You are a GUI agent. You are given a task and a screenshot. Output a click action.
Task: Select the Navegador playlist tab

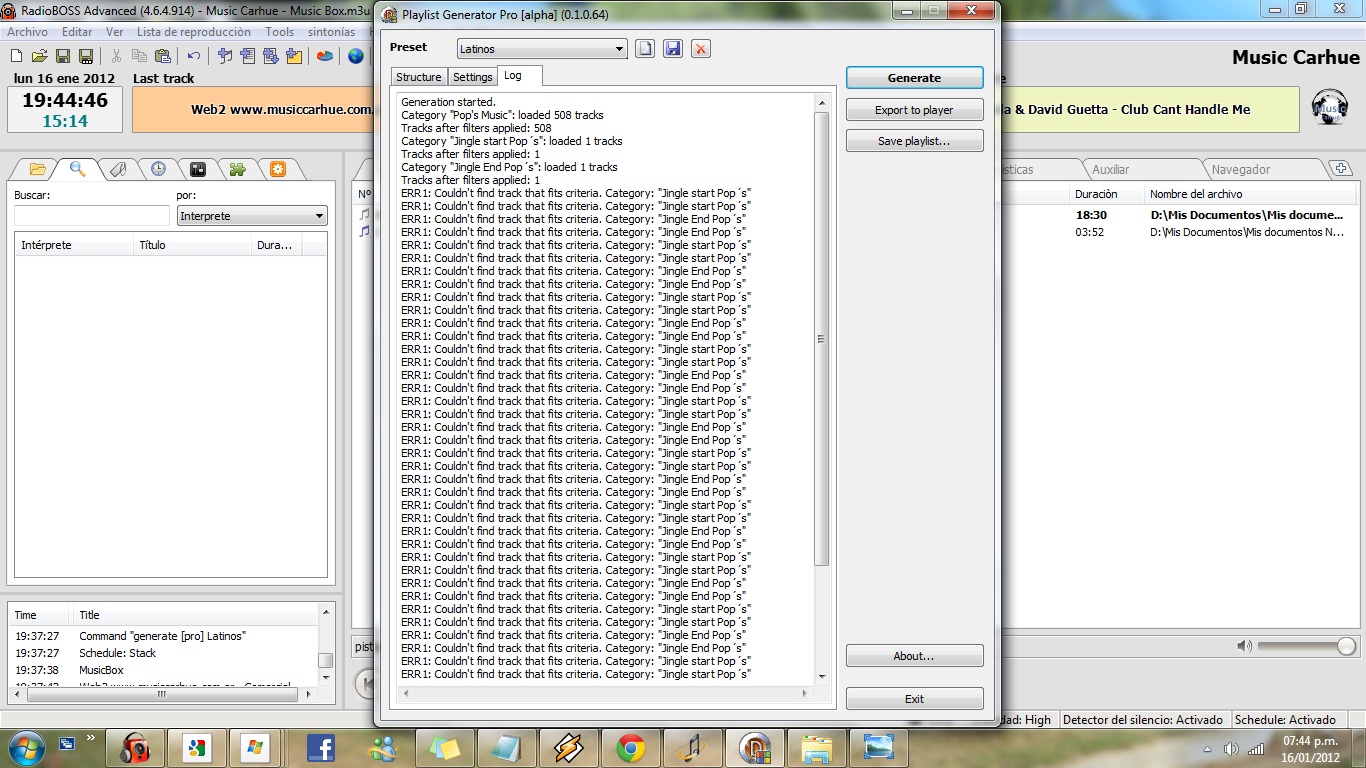click(1261, 170)
